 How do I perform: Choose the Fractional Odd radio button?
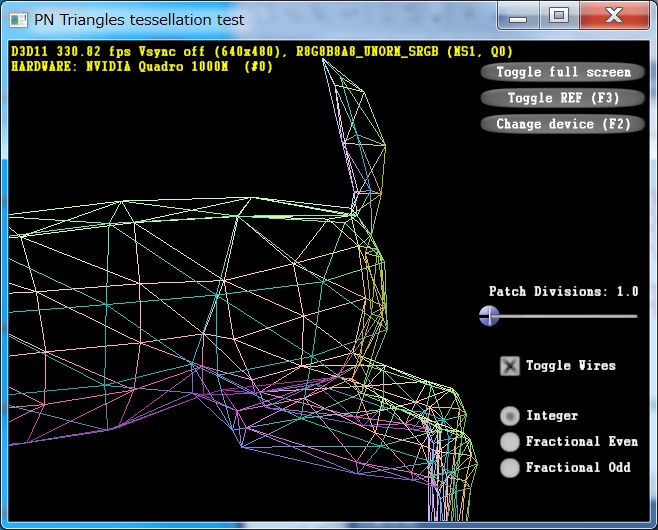tap(510, 468)
